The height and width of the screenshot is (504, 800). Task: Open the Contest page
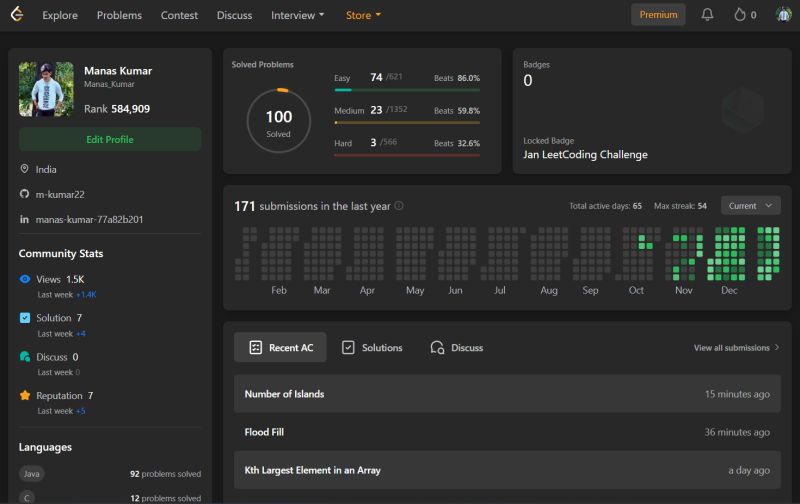[179, 15]
